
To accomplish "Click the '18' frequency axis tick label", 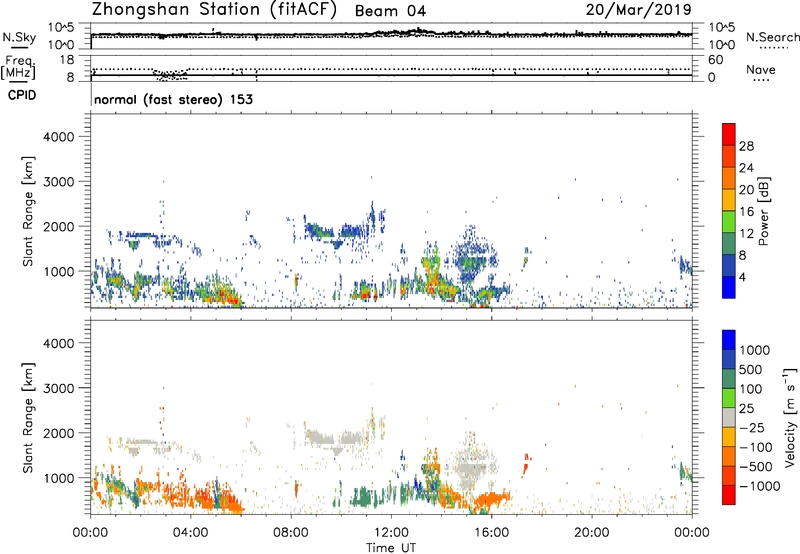I will (67, 60).
